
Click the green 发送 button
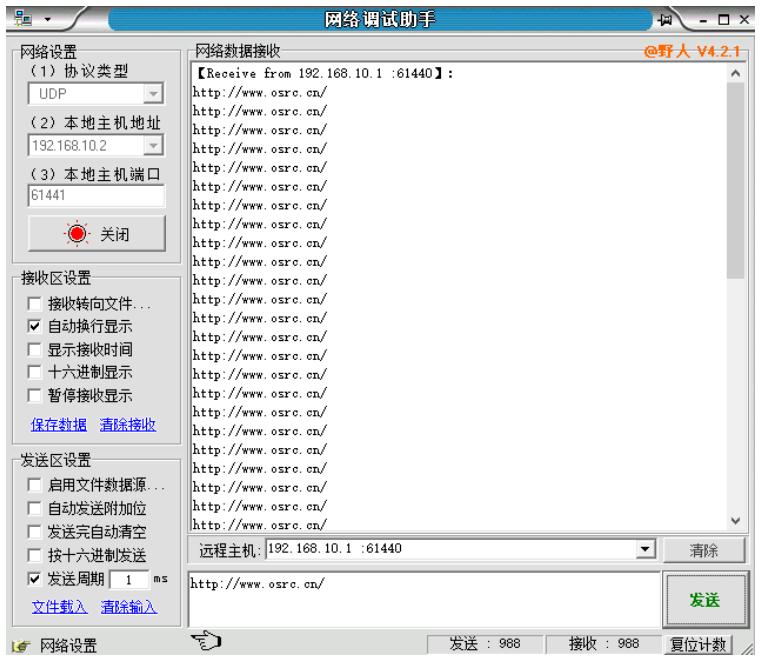pyautogui.click(x=705, y=600)
